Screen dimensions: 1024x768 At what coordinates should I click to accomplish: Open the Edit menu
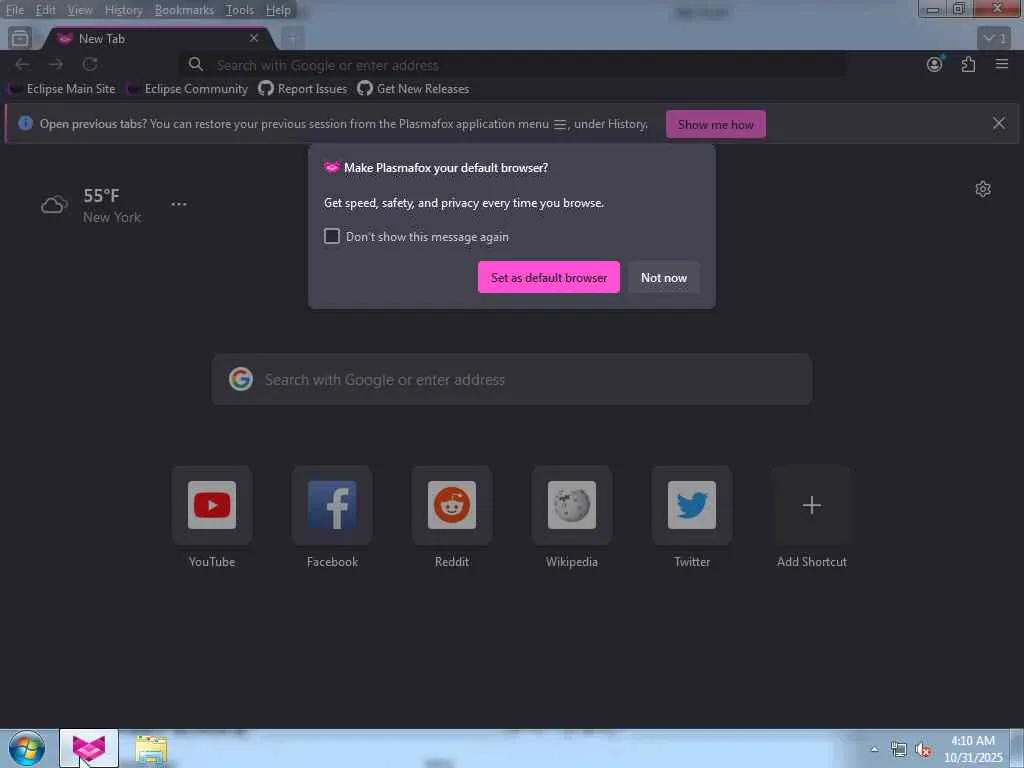45,10
